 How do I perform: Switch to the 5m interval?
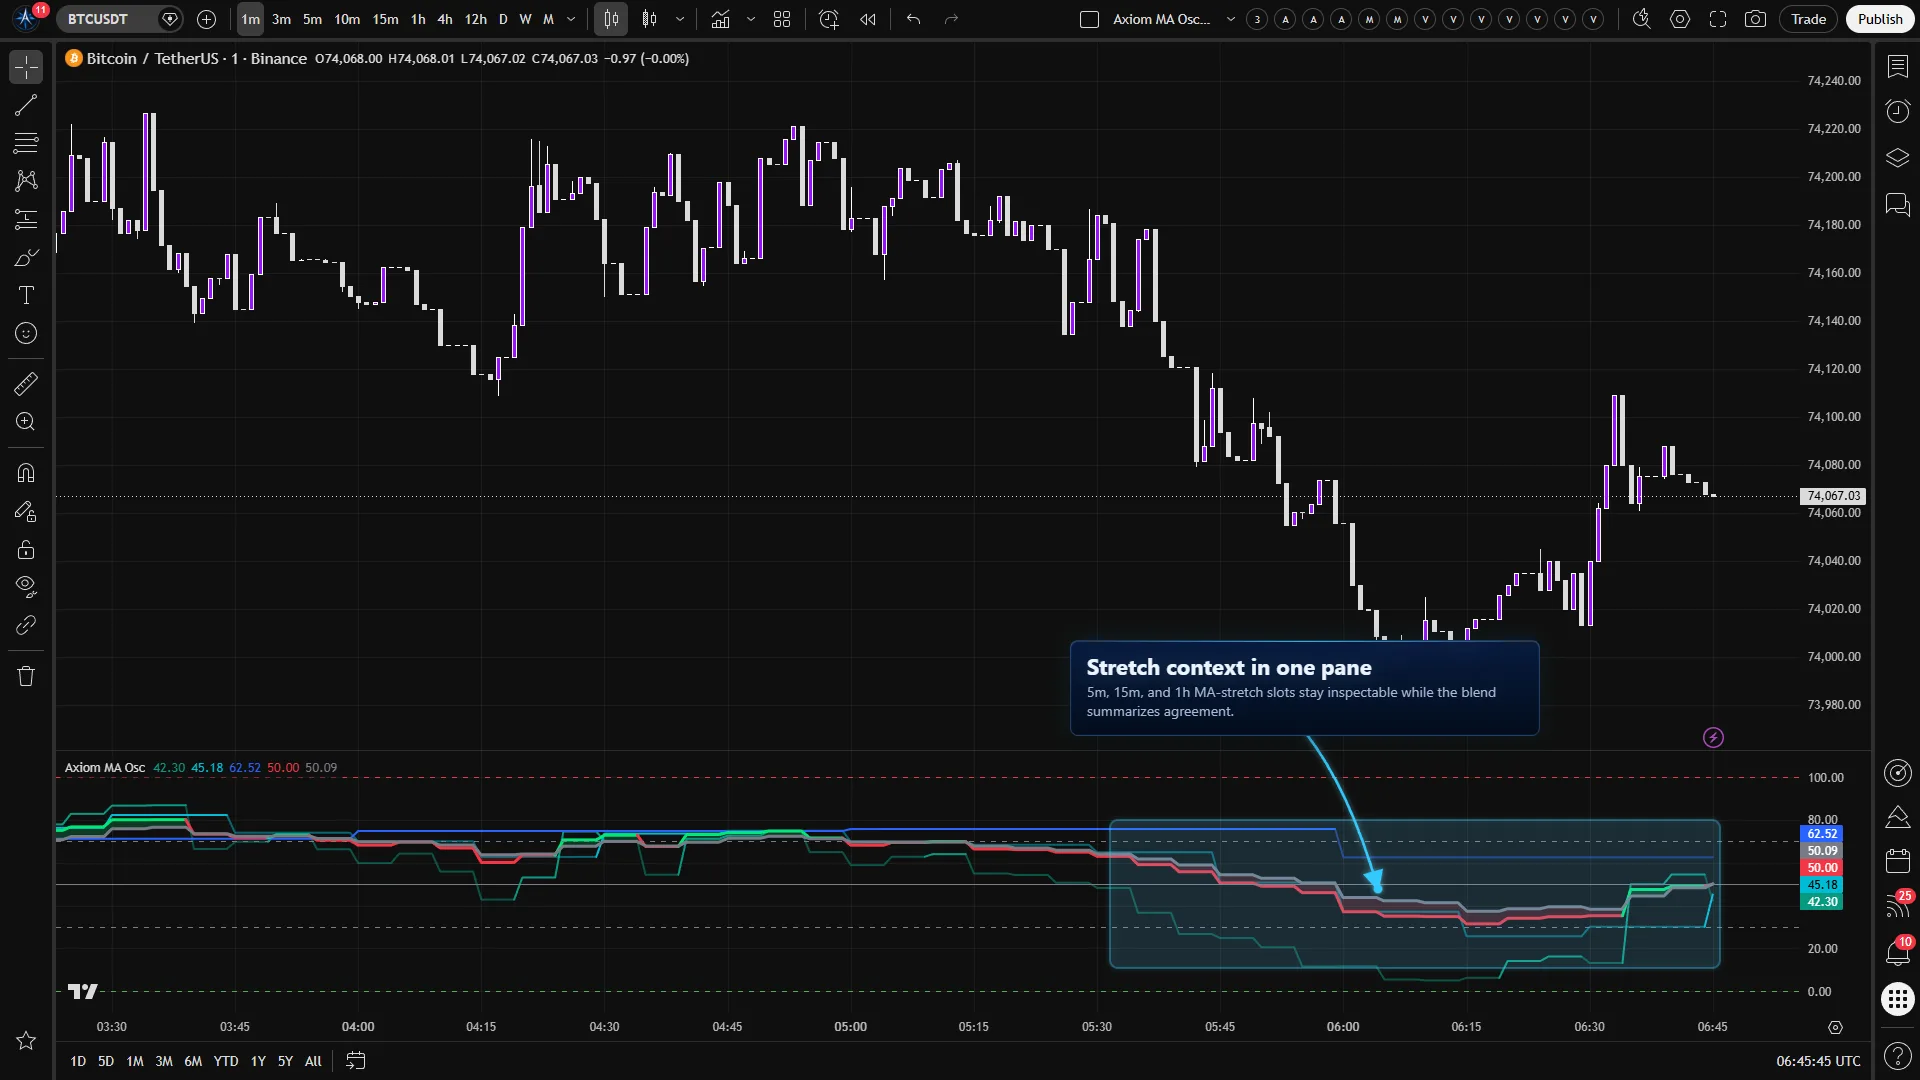coord(312,19)
